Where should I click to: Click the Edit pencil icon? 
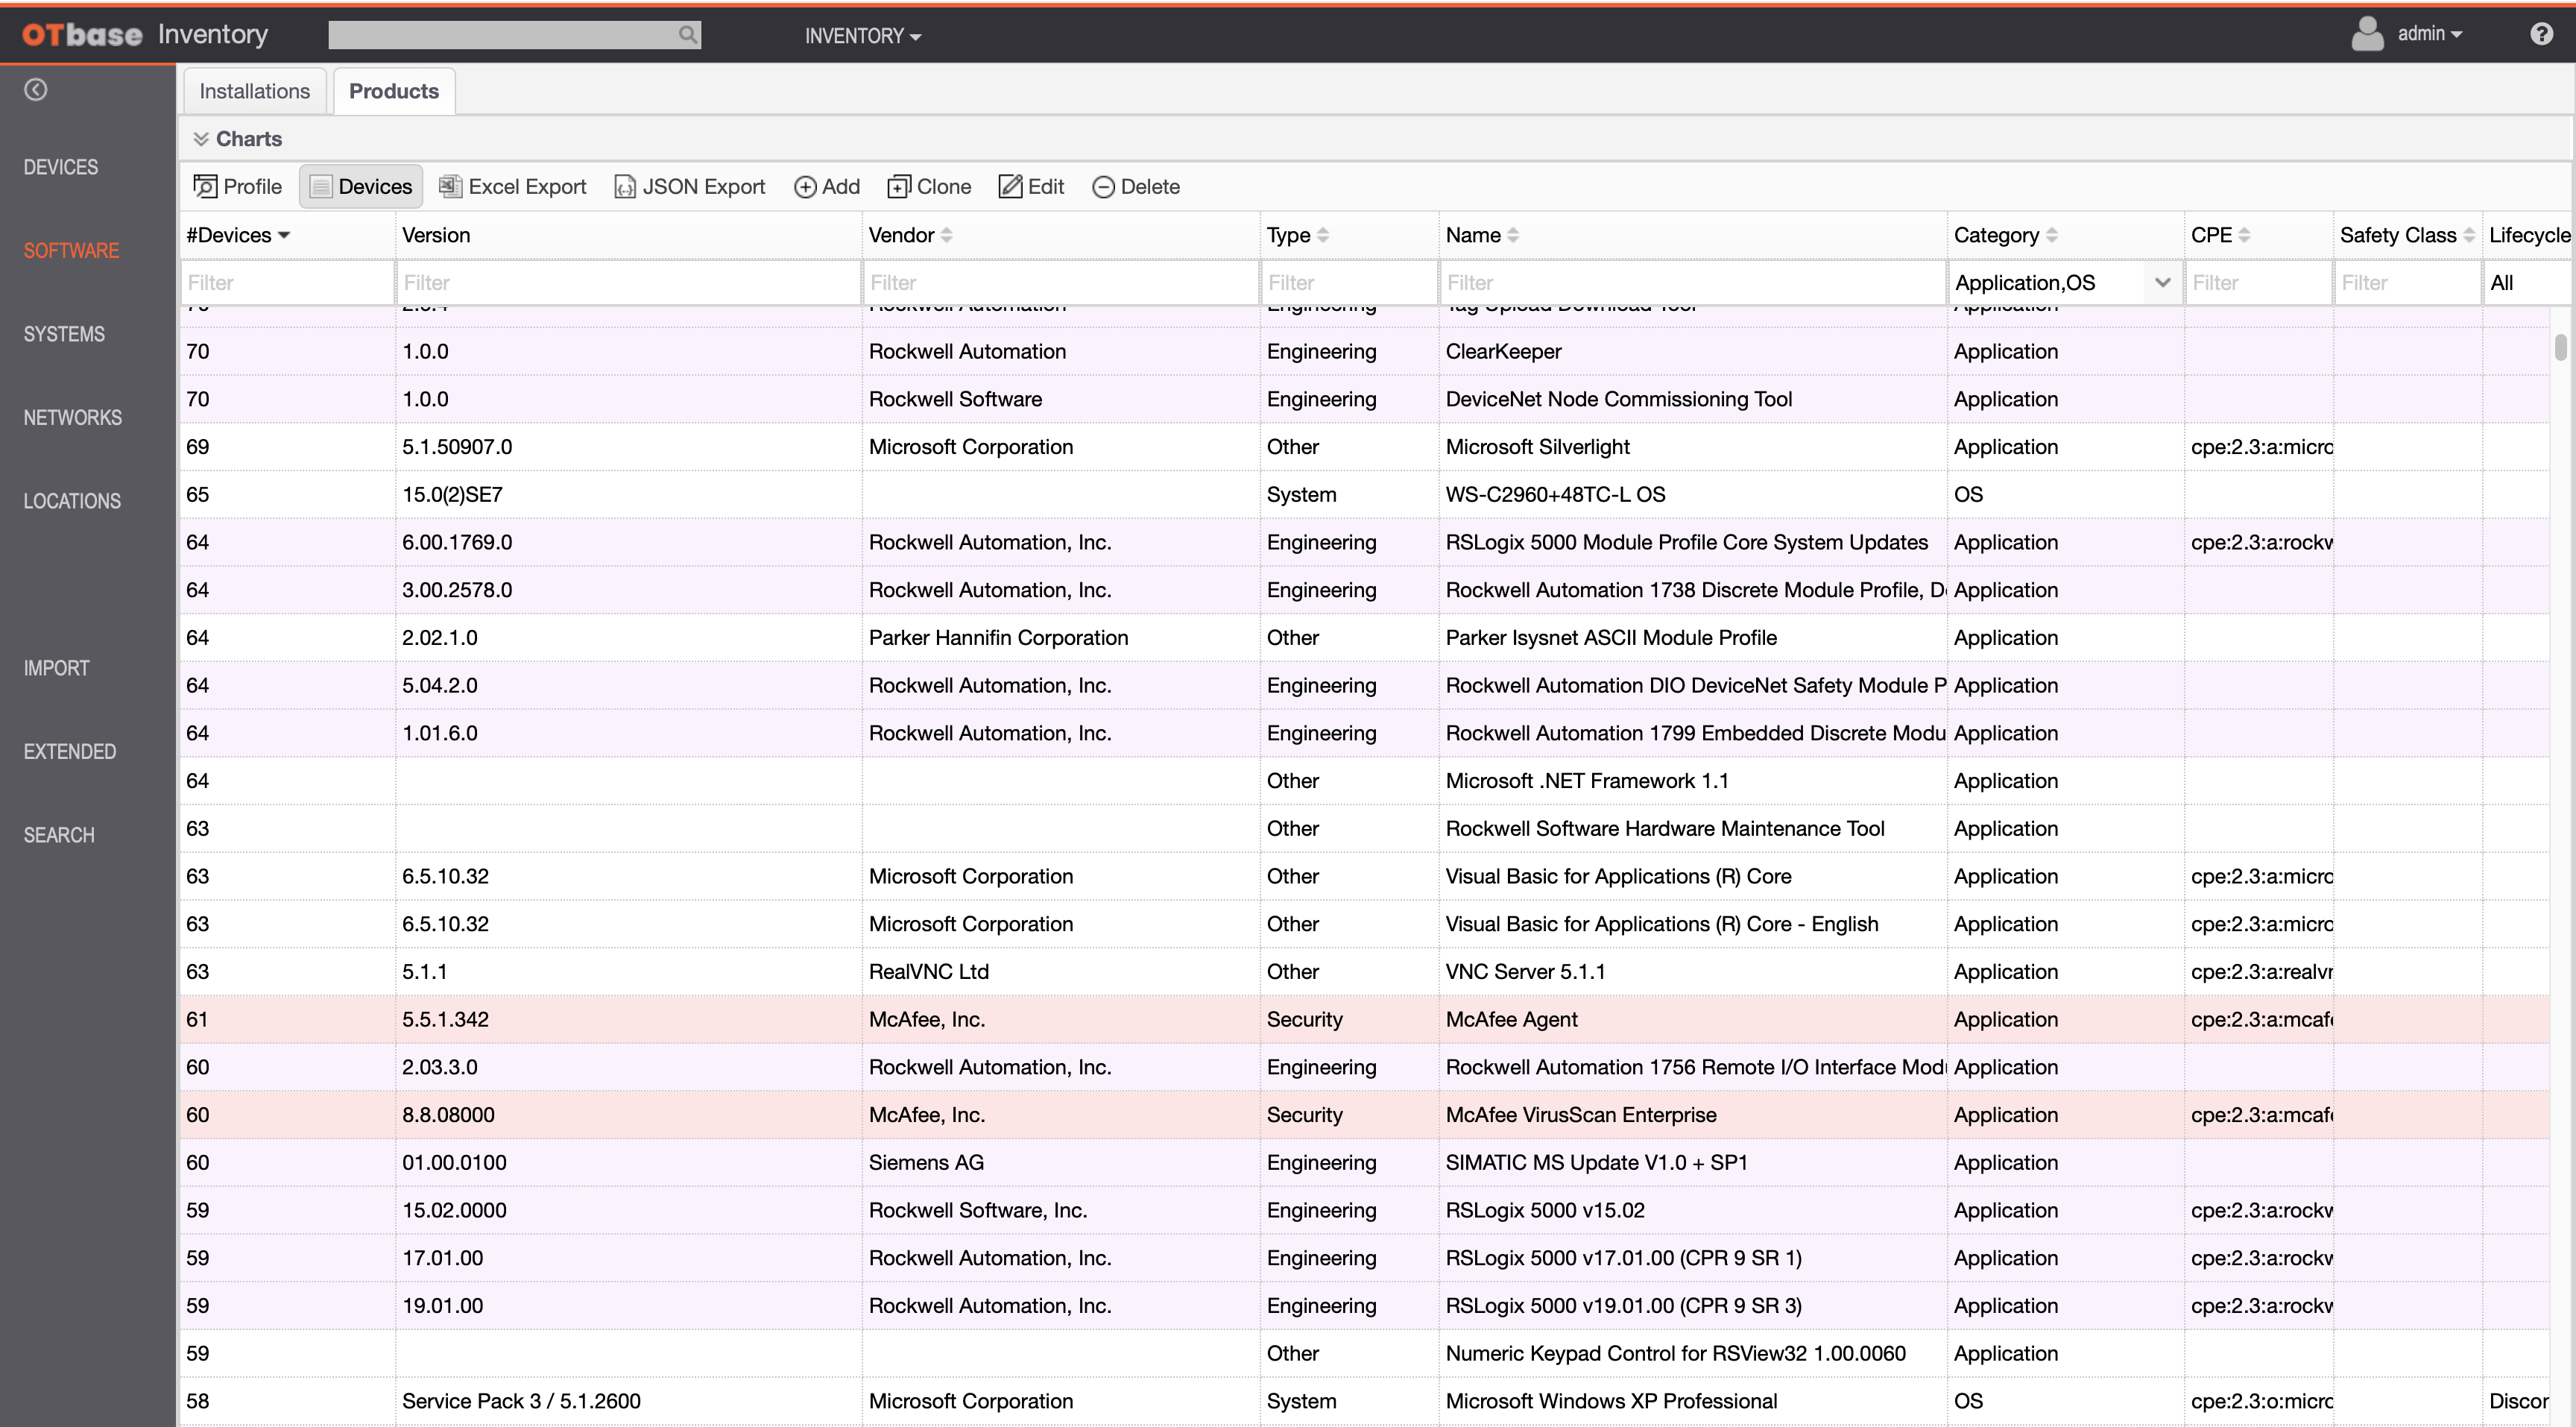click(1010, 187)
